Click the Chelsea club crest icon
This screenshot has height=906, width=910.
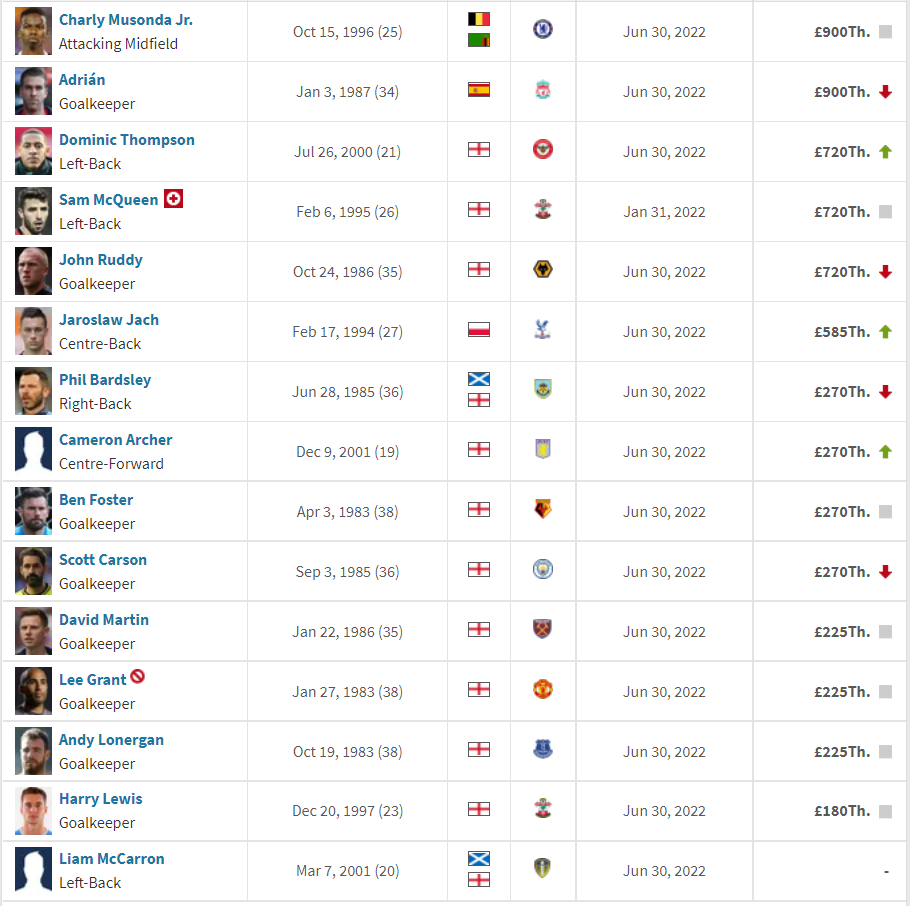pyautogui.click(x=543, y=29)
